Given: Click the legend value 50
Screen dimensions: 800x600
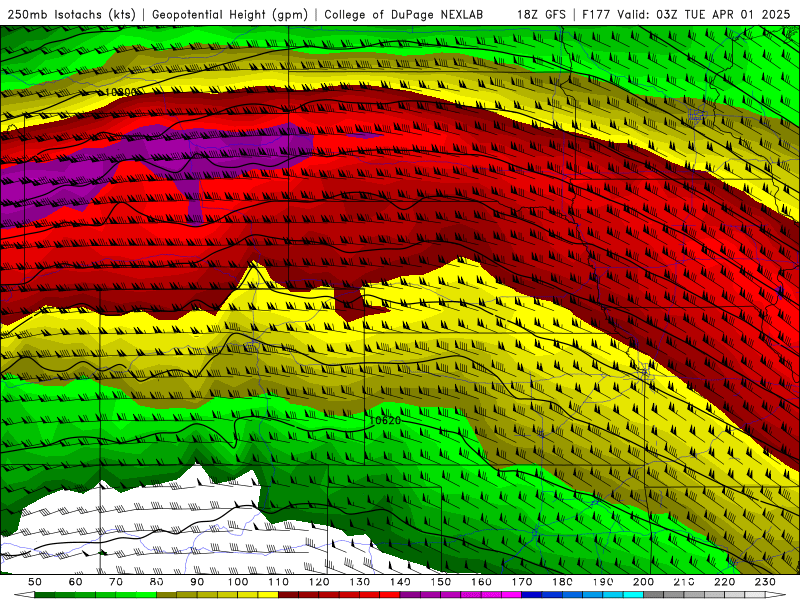Looking at the screenshot, I should point(35,582).
